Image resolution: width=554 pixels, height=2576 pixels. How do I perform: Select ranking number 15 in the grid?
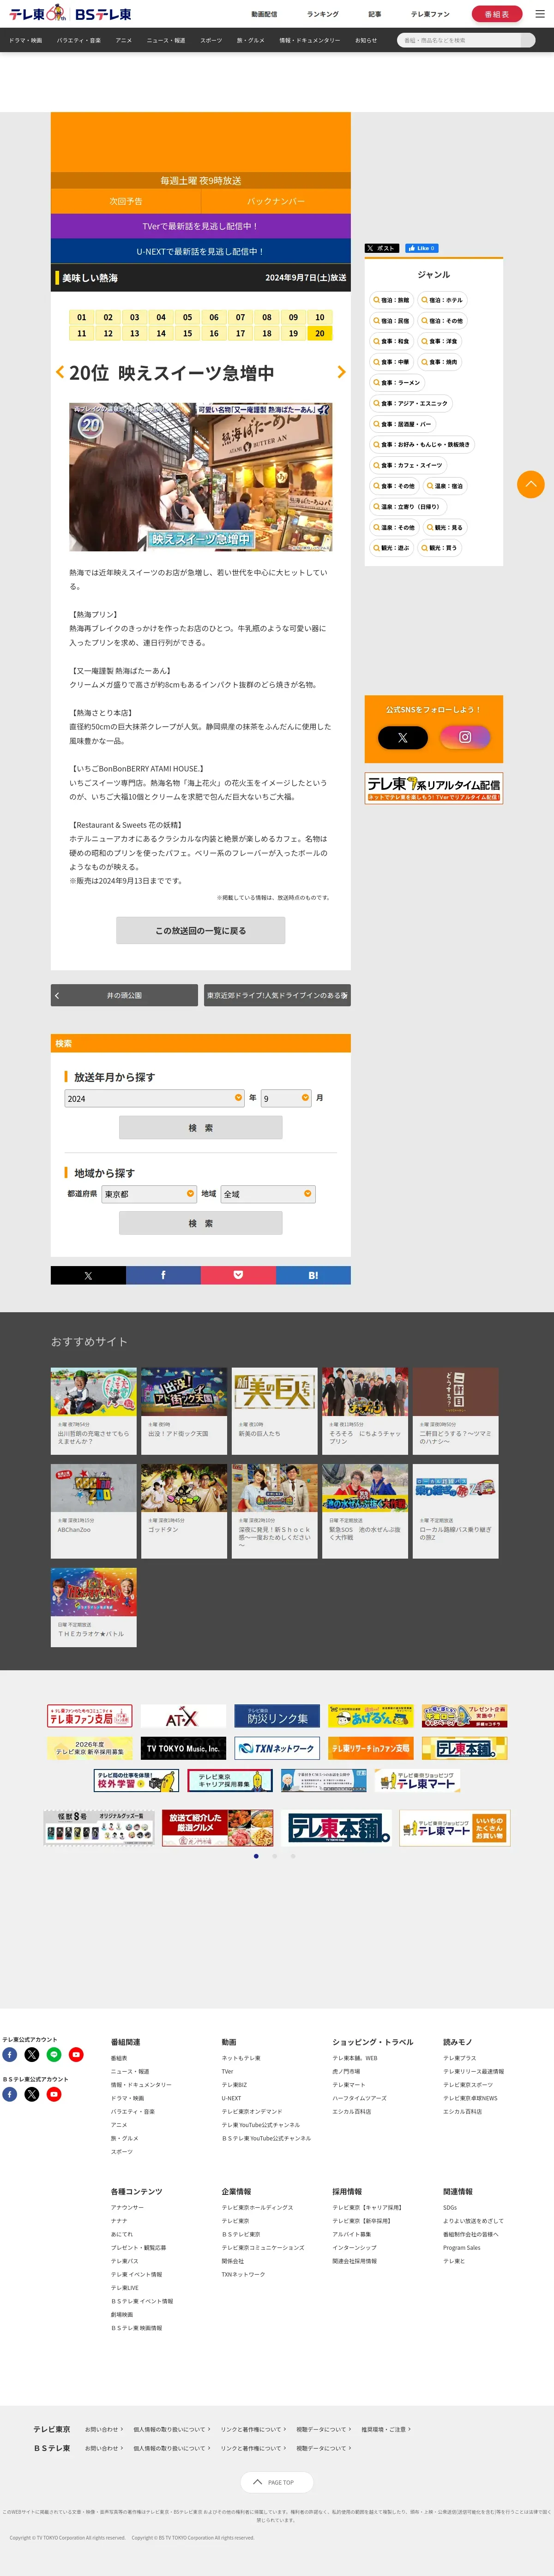tap(187, 334)
